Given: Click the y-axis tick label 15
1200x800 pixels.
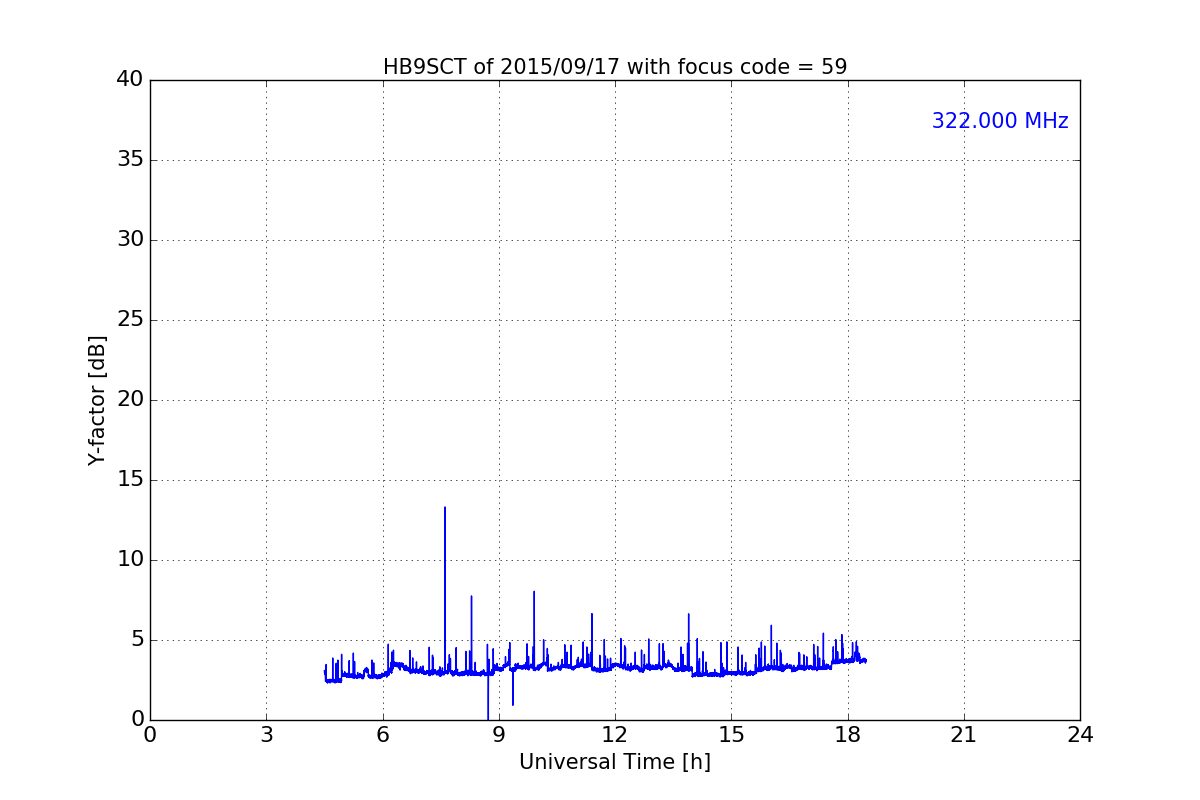Looking at the screenshot, I should [x=130, y=480].
